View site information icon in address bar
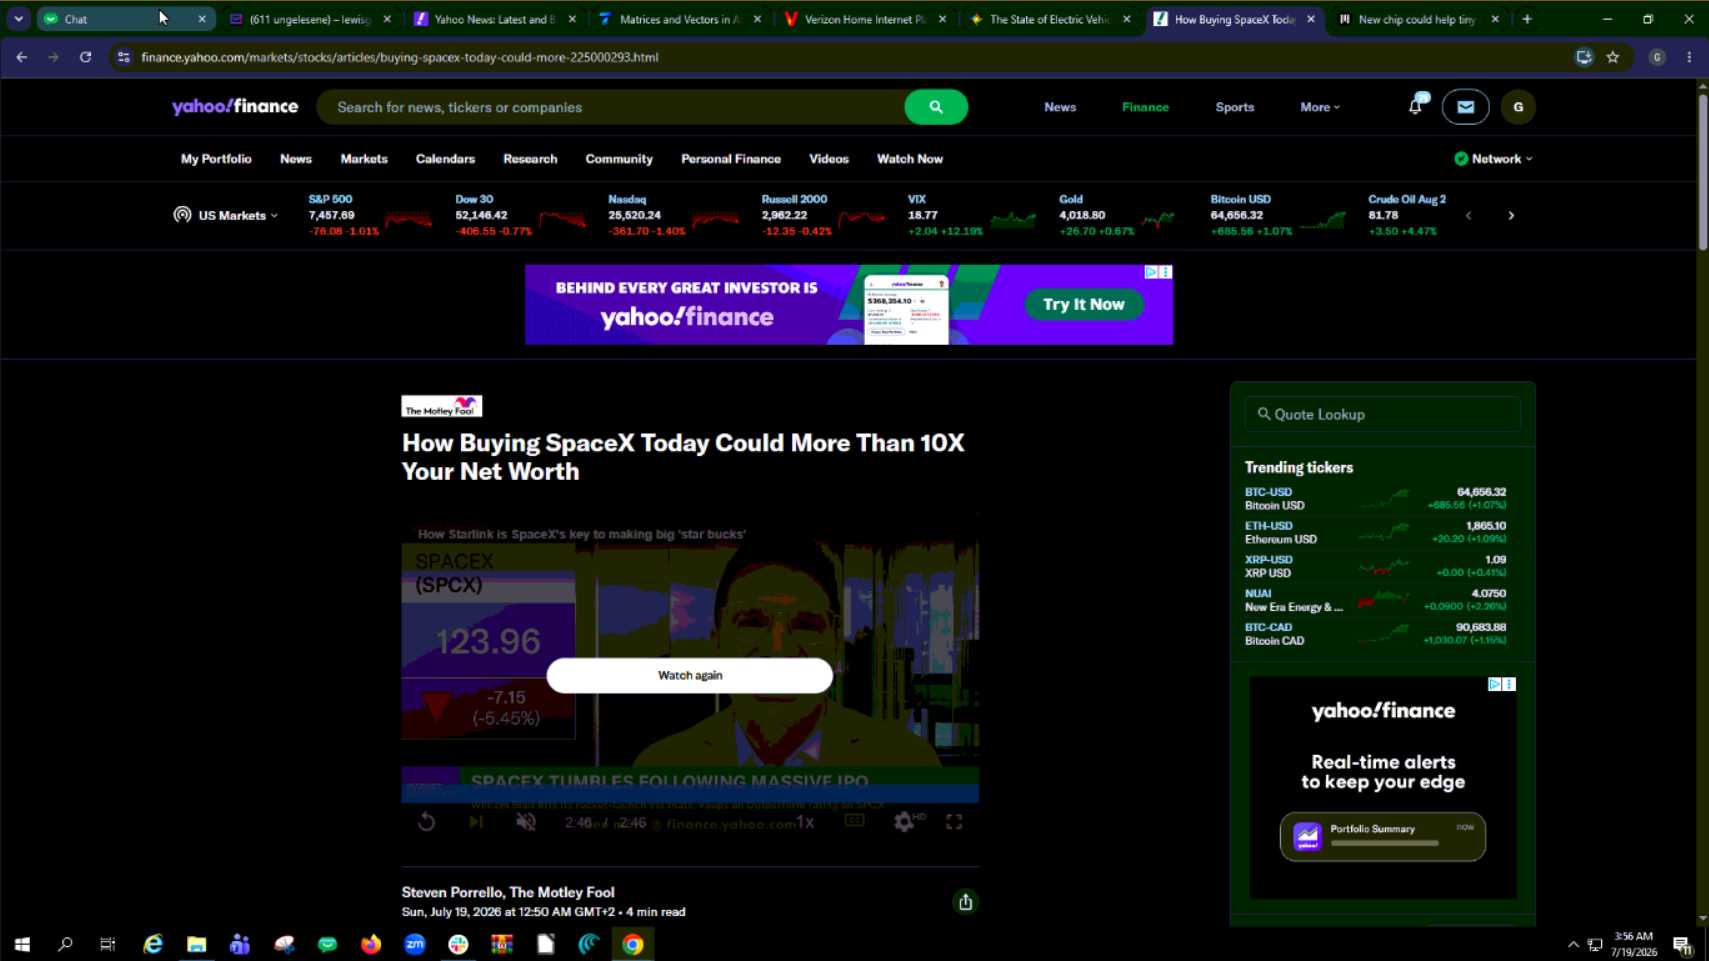The width and height of the screenshot is (1709, 961). pos(123,57)
